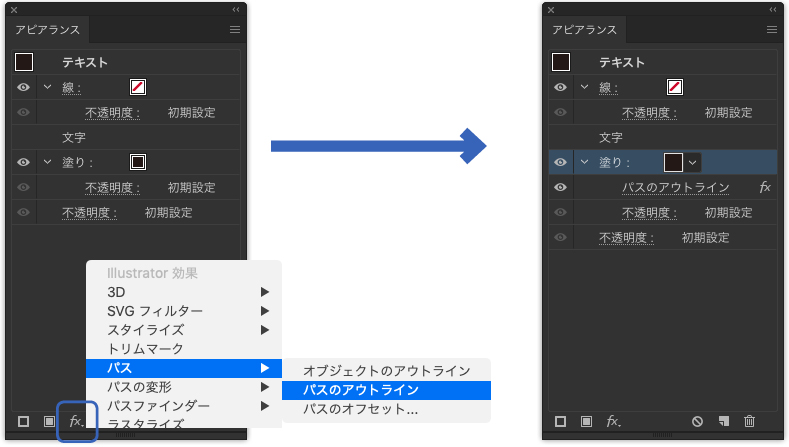Open fill color dropdown arrow in right panel

point(693,162)
